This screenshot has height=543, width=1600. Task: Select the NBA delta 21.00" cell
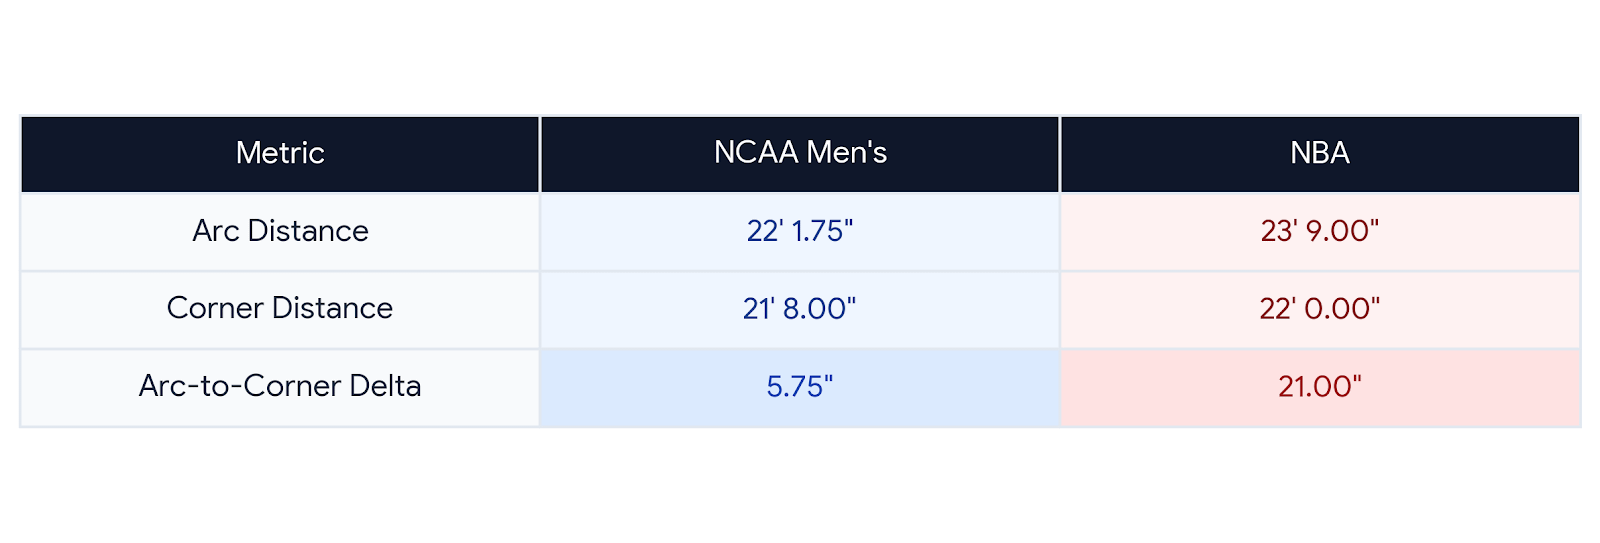1320,387
